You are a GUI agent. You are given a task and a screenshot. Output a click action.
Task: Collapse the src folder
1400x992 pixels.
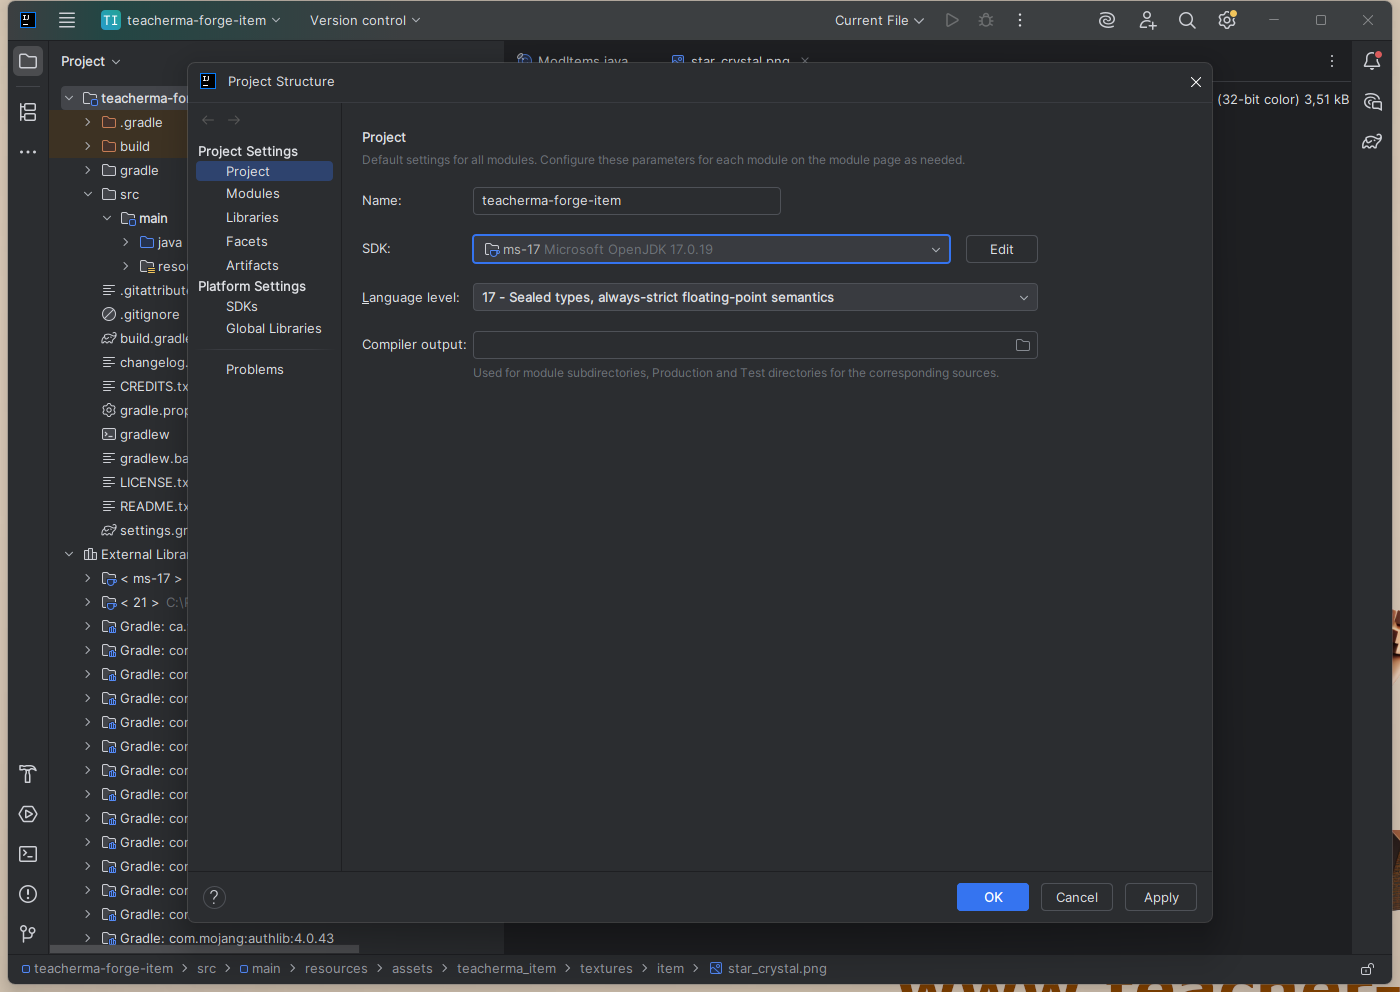click(88, 194)
